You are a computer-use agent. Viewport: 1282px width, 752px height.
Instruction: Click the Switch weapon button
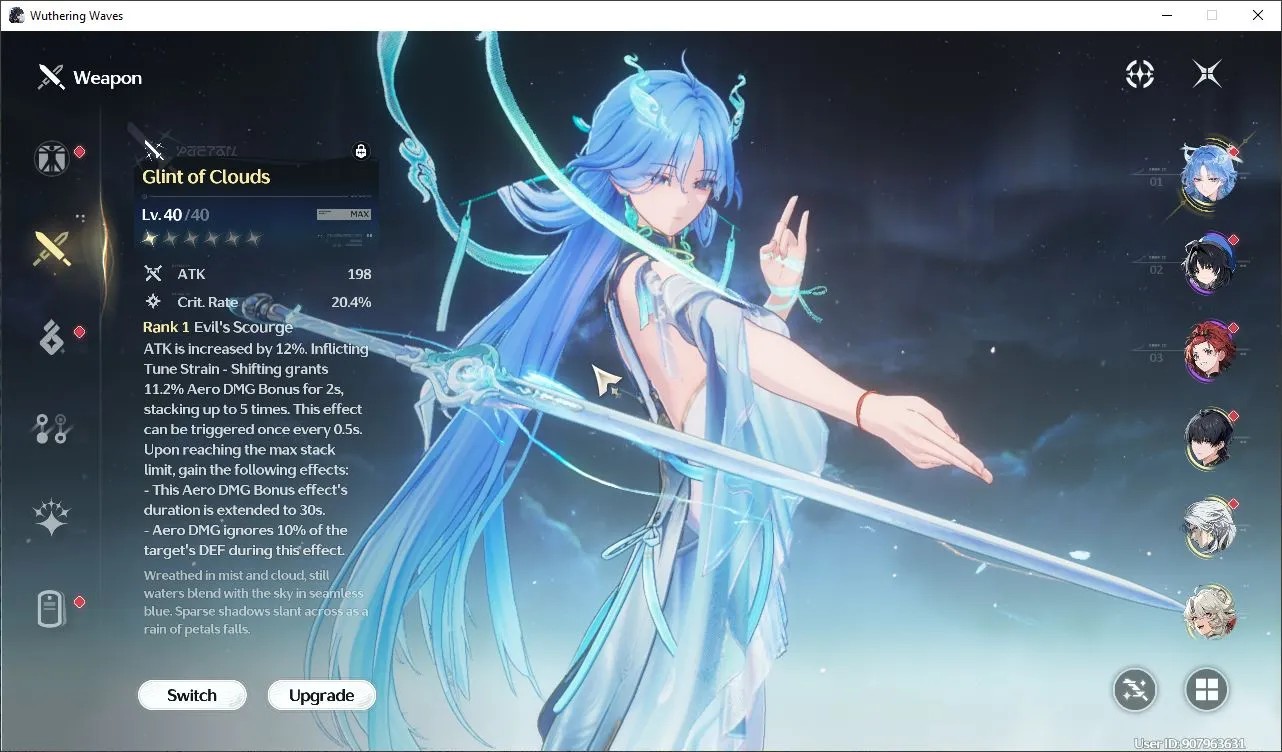192,695
